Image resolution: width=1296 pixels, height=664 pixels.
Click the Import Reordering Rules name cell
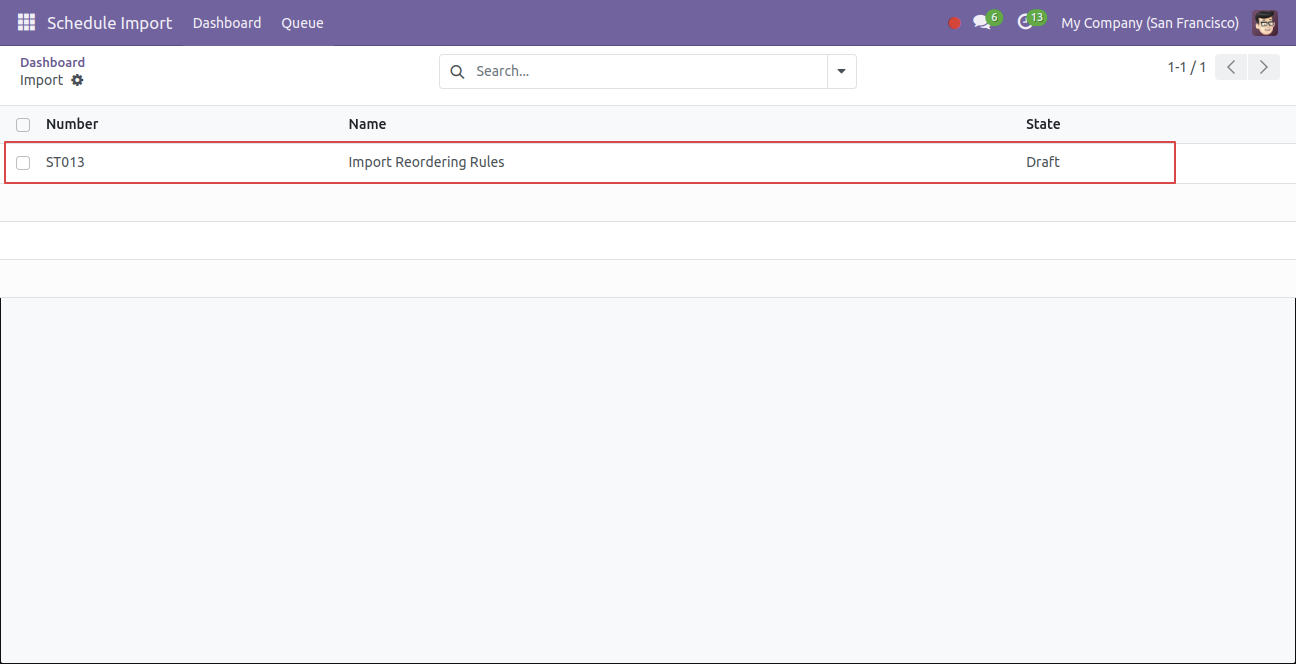[x=426, y=162]
